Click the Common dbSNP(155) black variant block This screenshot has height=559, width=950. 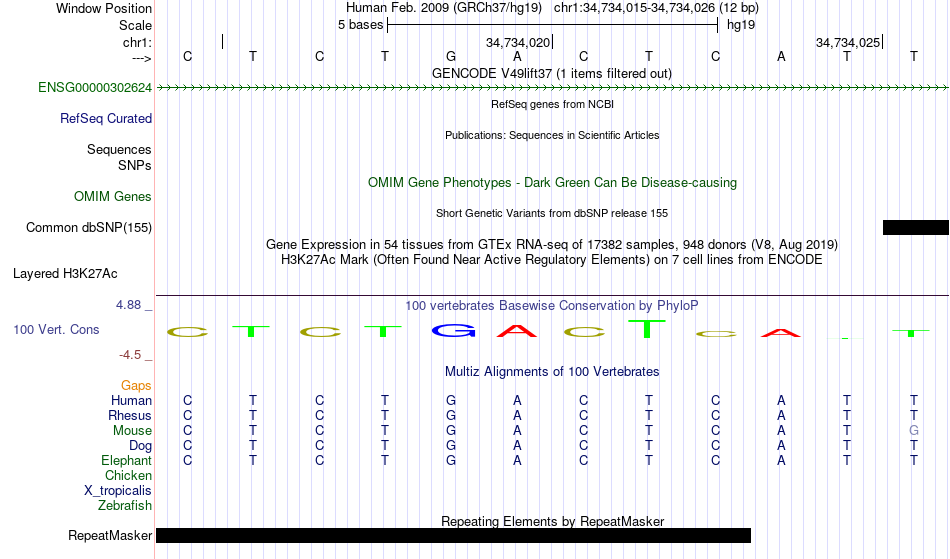point(915,228)
